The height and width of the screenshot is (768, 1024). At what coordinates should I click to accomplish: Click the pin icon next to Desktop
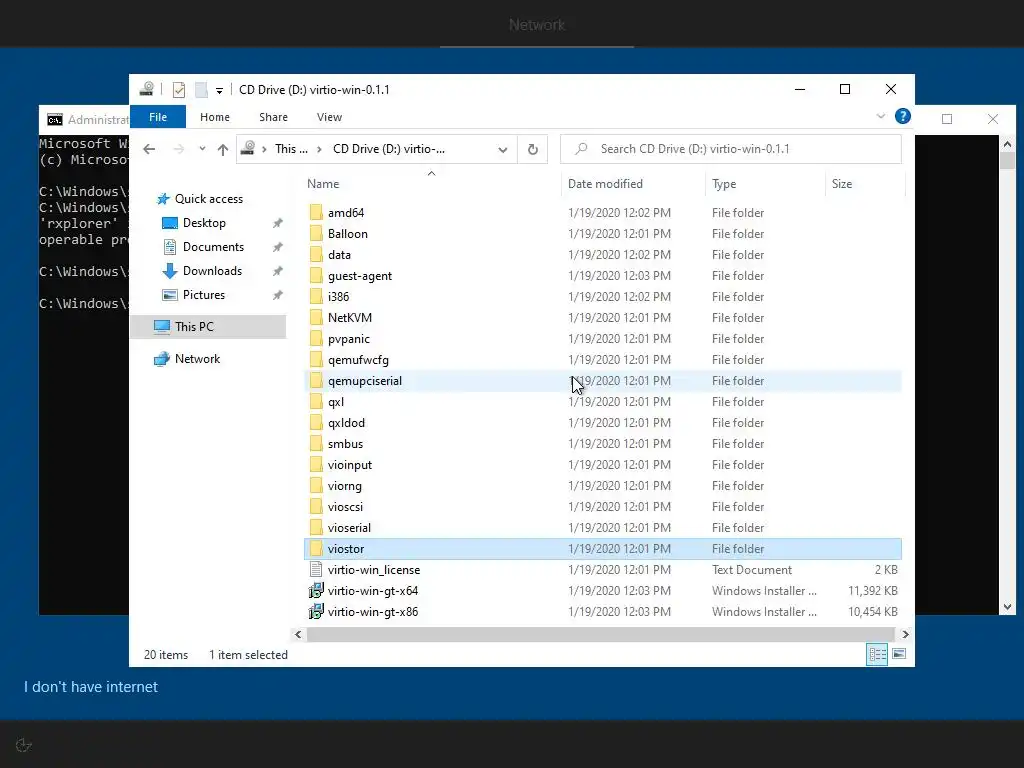[278, 223]
